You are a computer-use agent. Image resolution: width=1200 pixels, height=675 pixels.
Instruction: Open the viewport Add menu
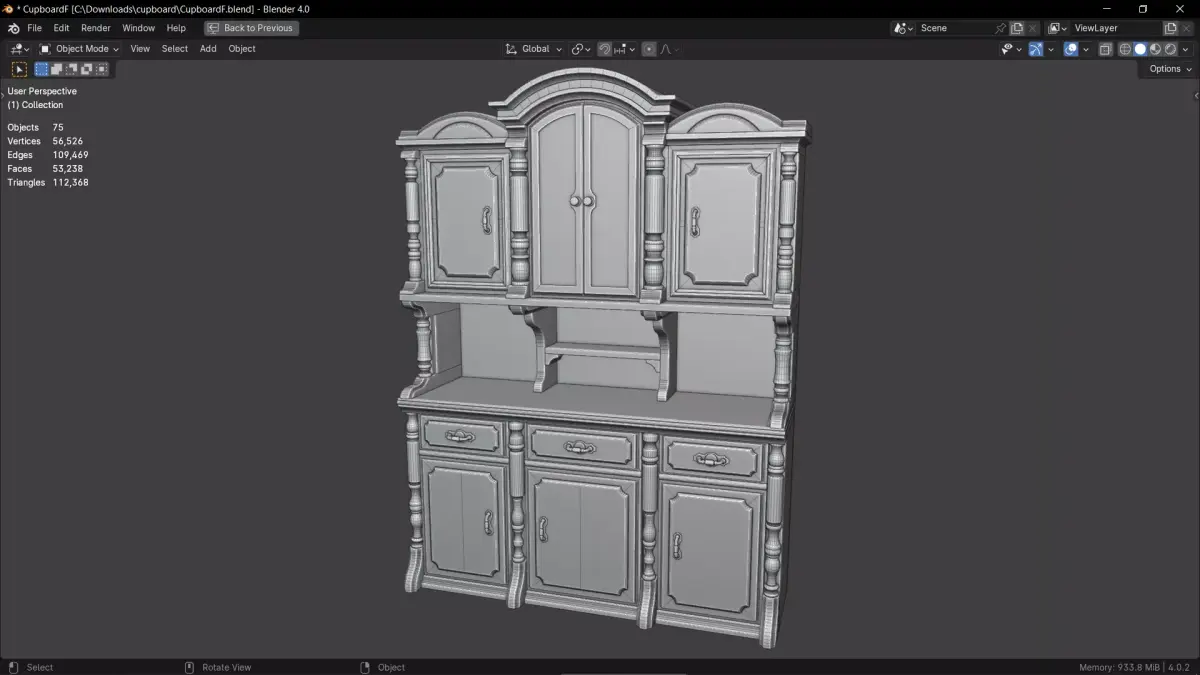208,48
